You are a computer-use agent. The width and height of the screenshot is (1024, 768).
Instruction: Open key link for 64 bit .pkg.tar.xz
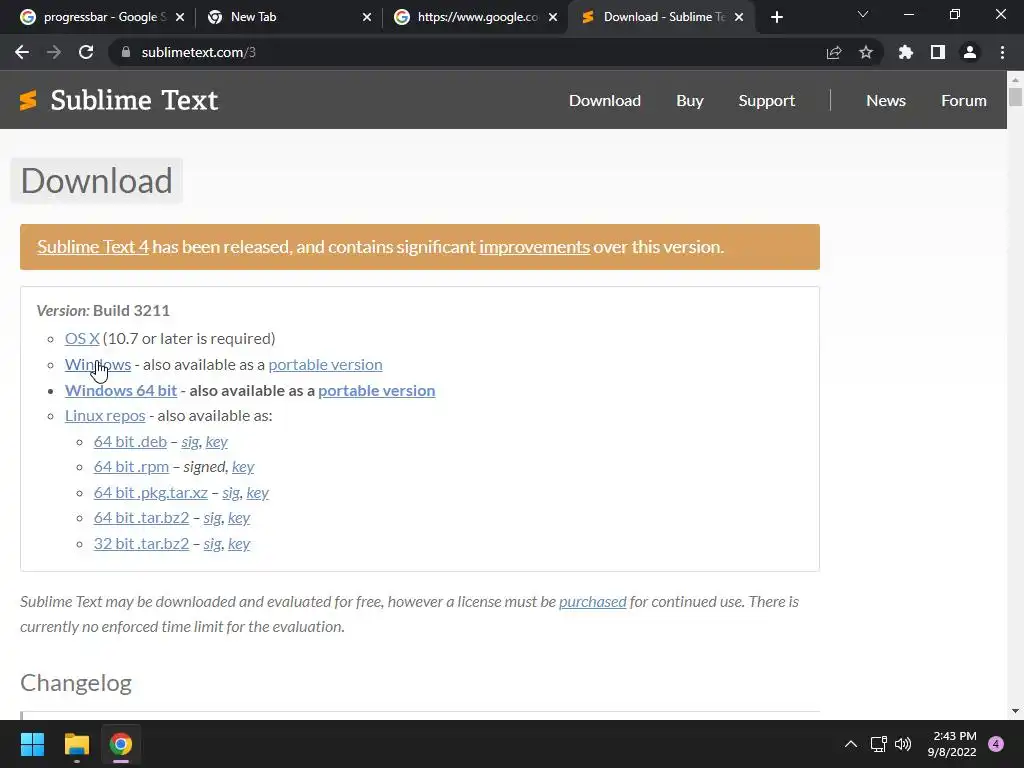pyautogui.click(x=257, y=493)
